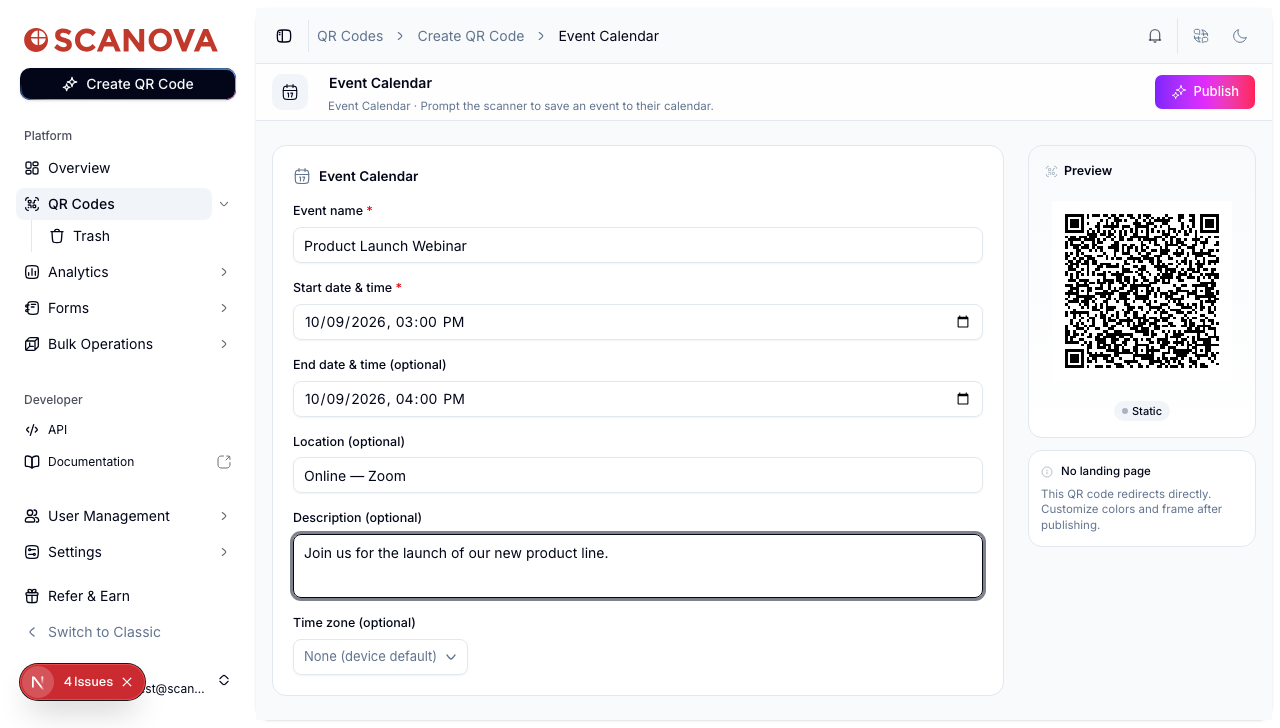The height and width of the screenshot is (728, 1280).
Task: Open the notifications bell
Action: [1155, 36]
